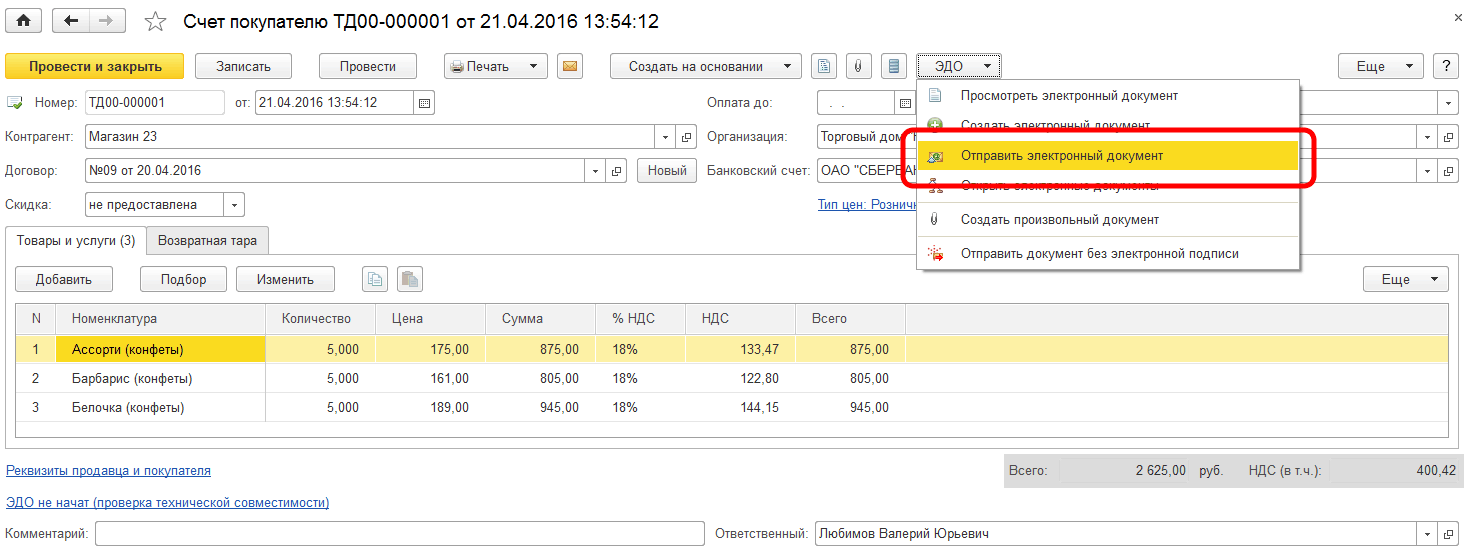Open calendar picker for Оплата до
The height and width of the screenshot is (552, 1473).
(x=903, y=103)
